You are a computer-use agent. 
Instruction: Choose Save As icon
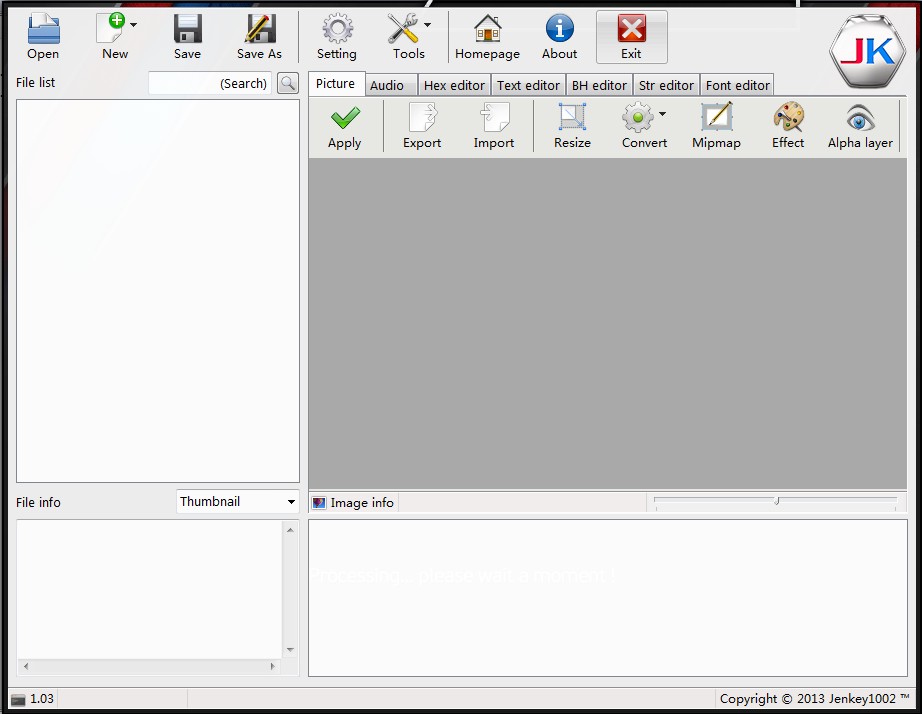[x=259, y=28]
